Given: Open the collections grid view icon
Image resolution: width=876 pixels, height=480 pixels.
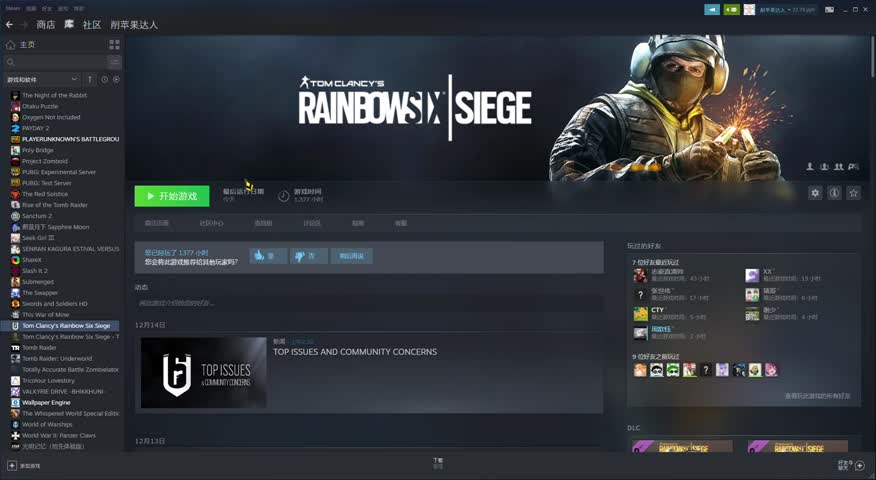Looking at the screenshot, I should coord(115,44).
